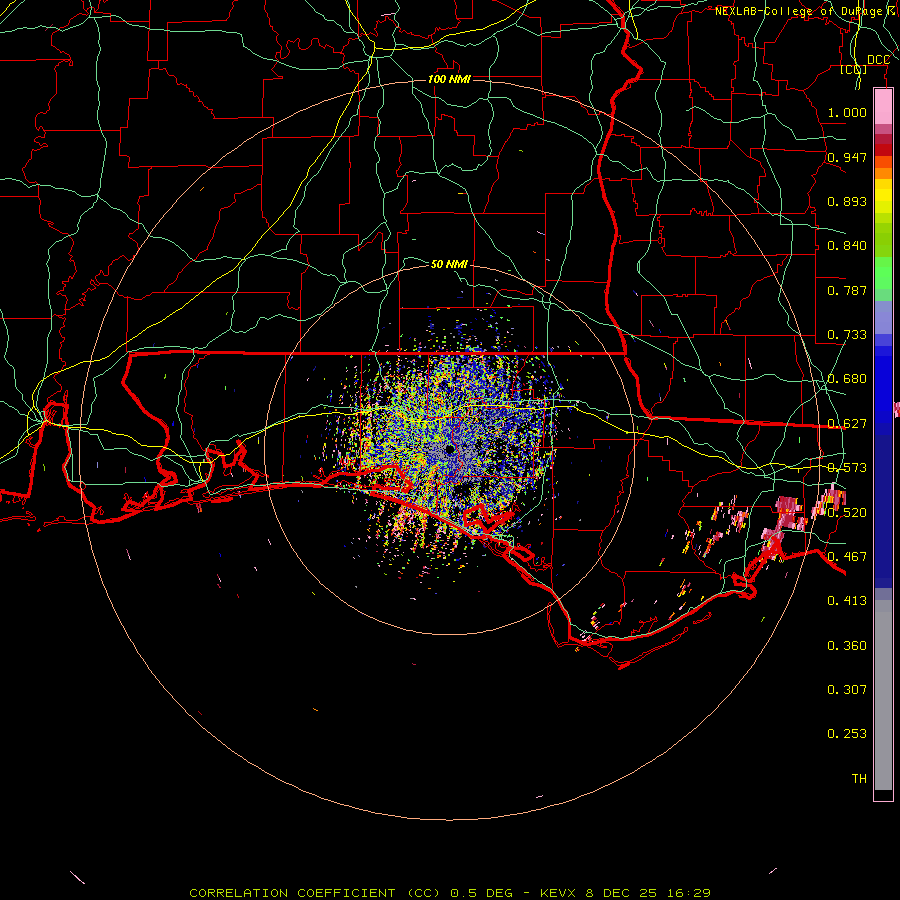Pick the bright green color bar segment
This screenshot has width=900, height=900.
click(883, 273)
